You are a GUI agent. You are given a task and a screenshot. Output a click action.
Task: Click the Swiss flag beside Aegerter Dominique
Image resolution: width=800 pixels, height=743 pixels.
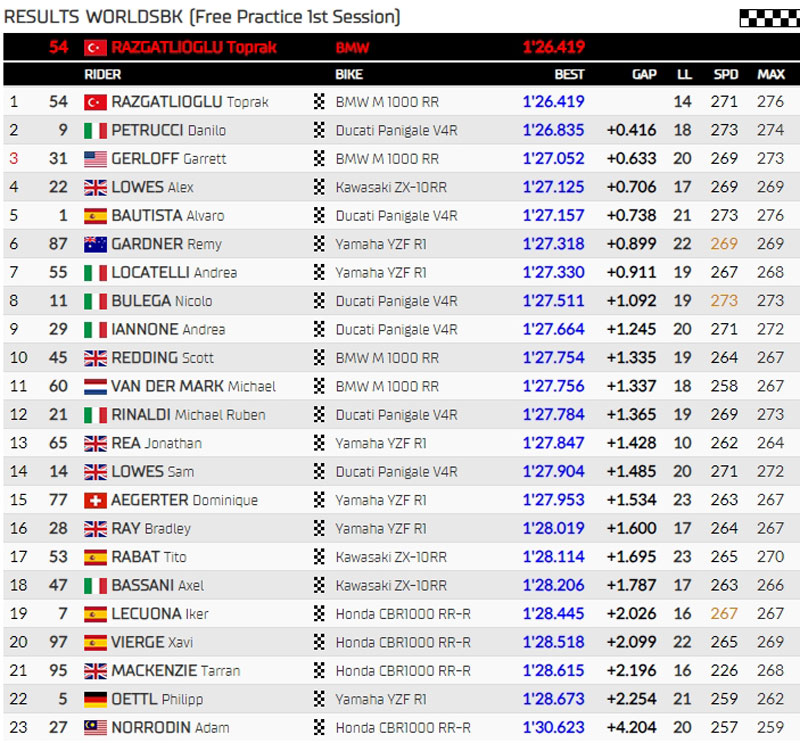[95, 500]
